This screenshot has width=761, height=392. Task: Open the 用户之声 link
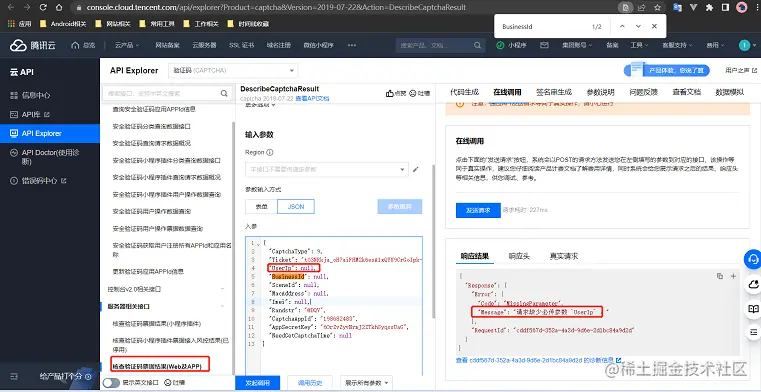click(x=741, y=70)
